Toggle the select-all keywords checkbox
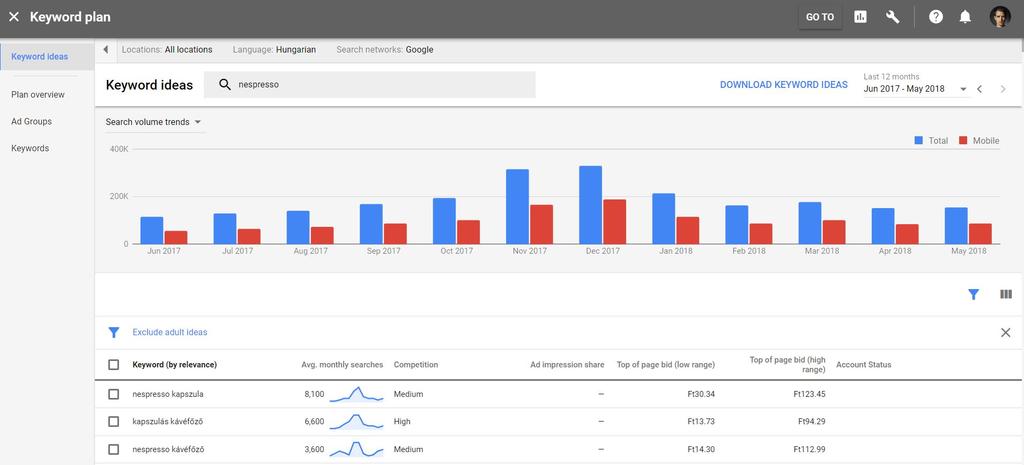Viewport: 1024px width, 465px height. point(114,364)
